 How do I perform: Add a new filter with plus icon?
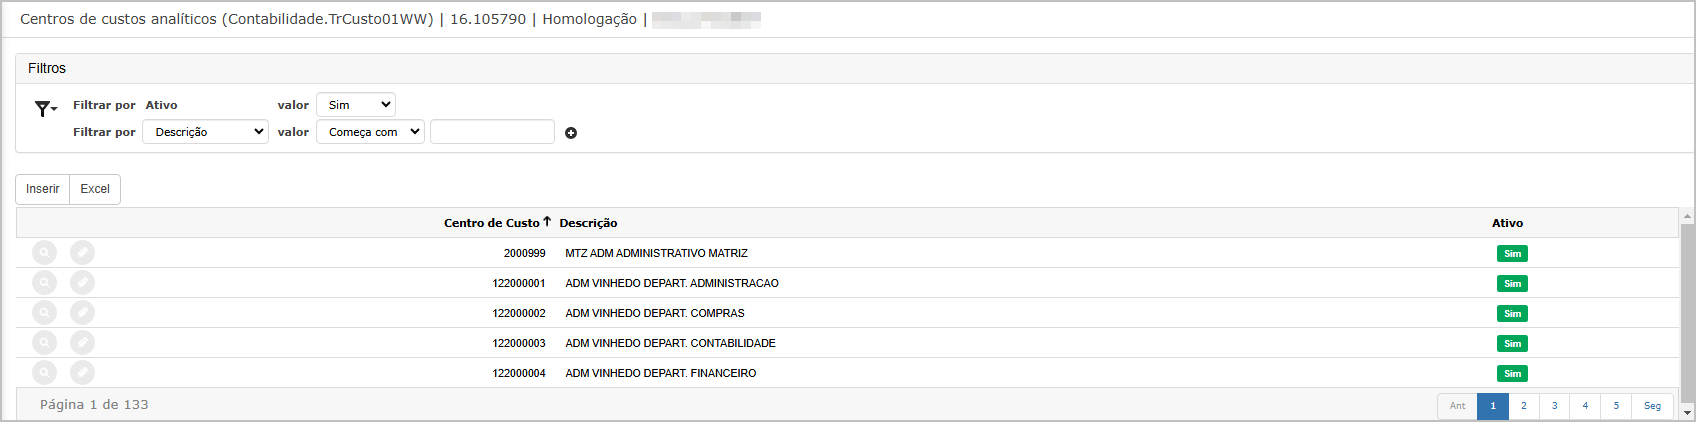[571, 133]
